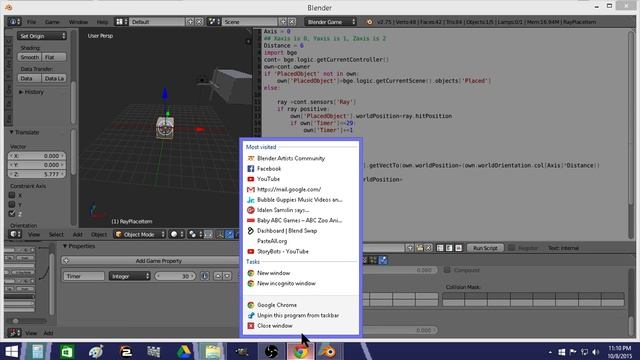Toggle the blue checked physics tab icon
The width and height of the screenshot is (640, 360).
383,260
